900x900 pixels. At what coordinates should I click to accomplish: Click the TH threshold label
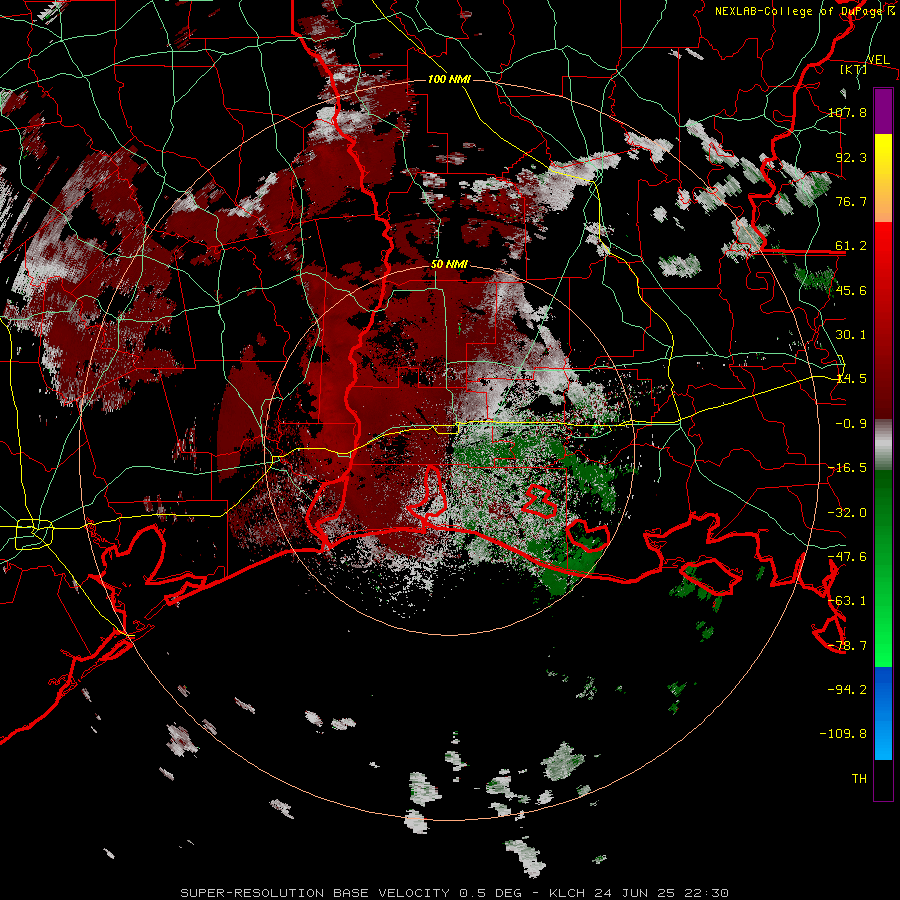pyautogui.click(x=859, y=779)
